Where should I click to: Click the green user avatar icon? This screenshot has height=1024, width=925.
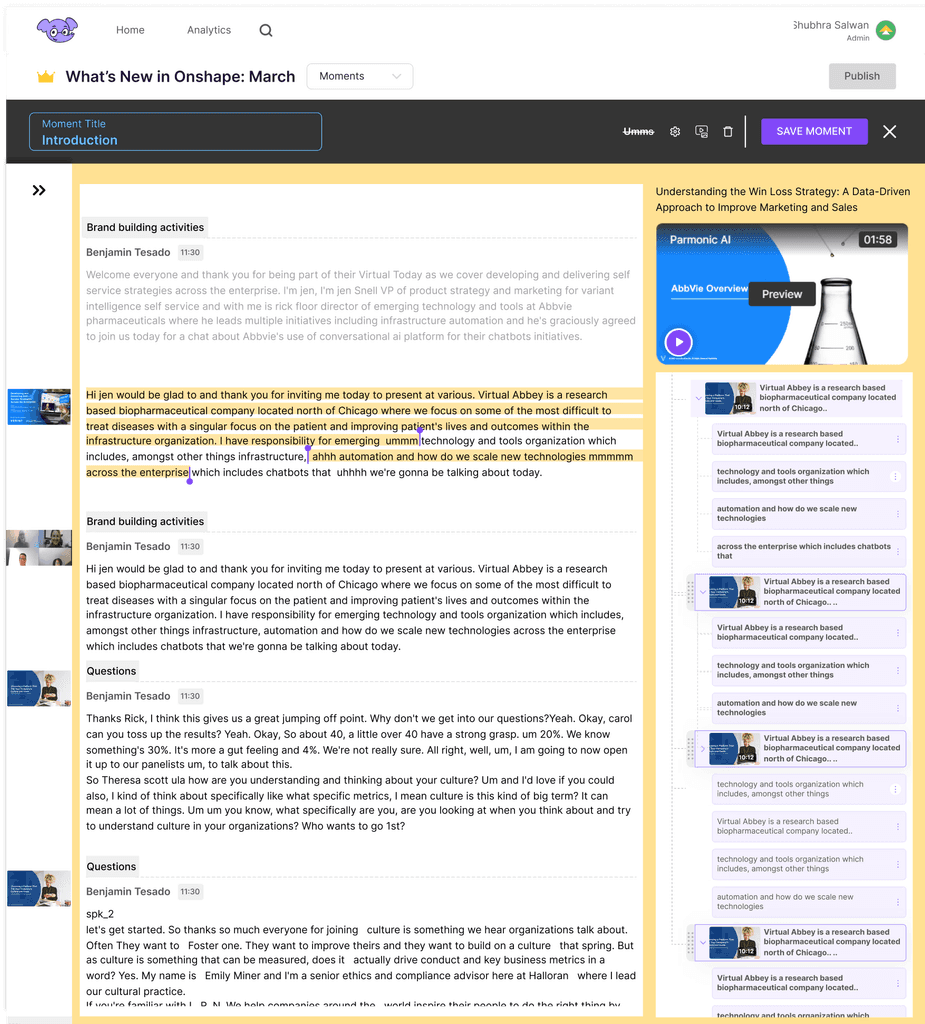click(886, 30)
